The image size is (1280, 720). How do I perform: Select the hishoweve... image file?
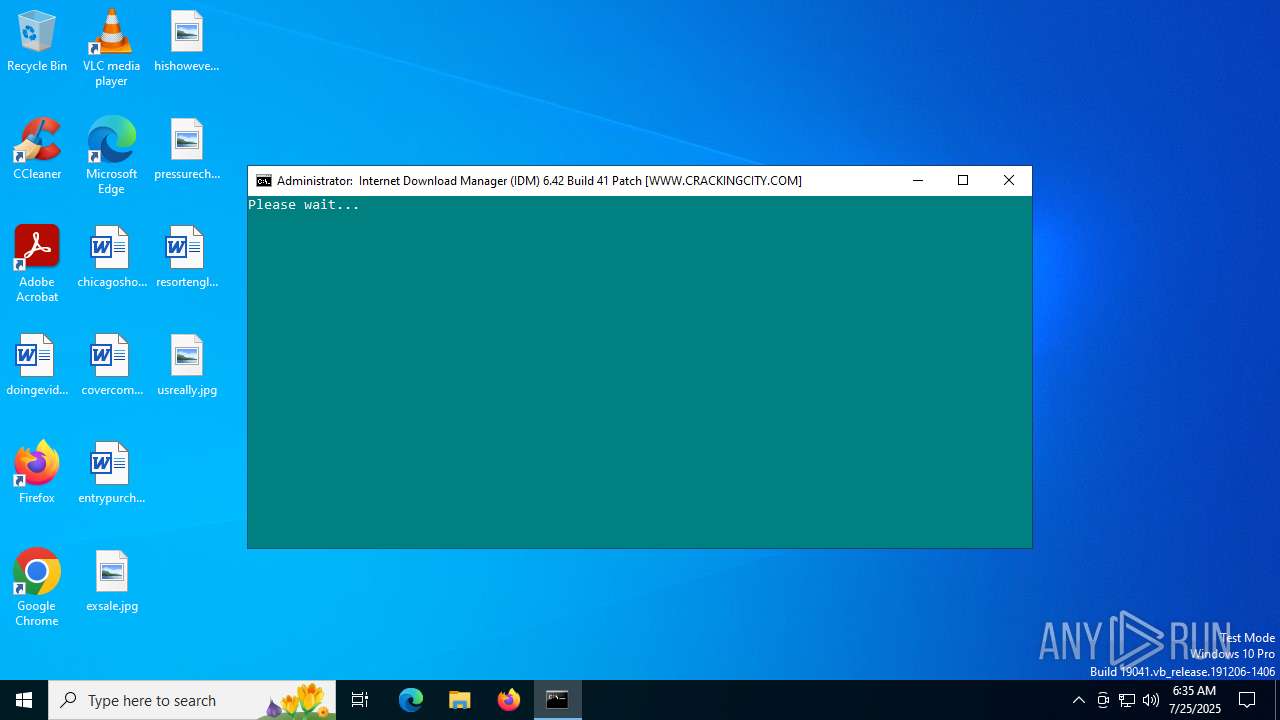pos(187,42)
